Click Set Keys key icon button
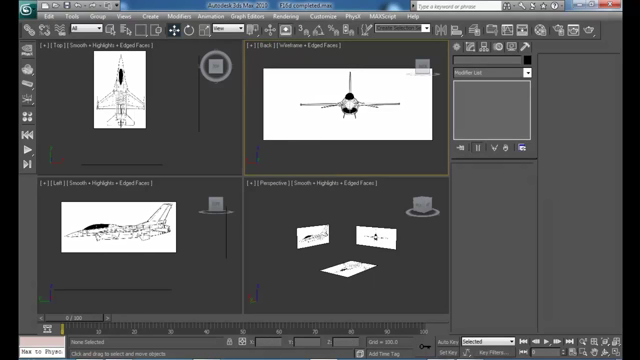Viewport: 640px width, 360px height. [425, 347]
